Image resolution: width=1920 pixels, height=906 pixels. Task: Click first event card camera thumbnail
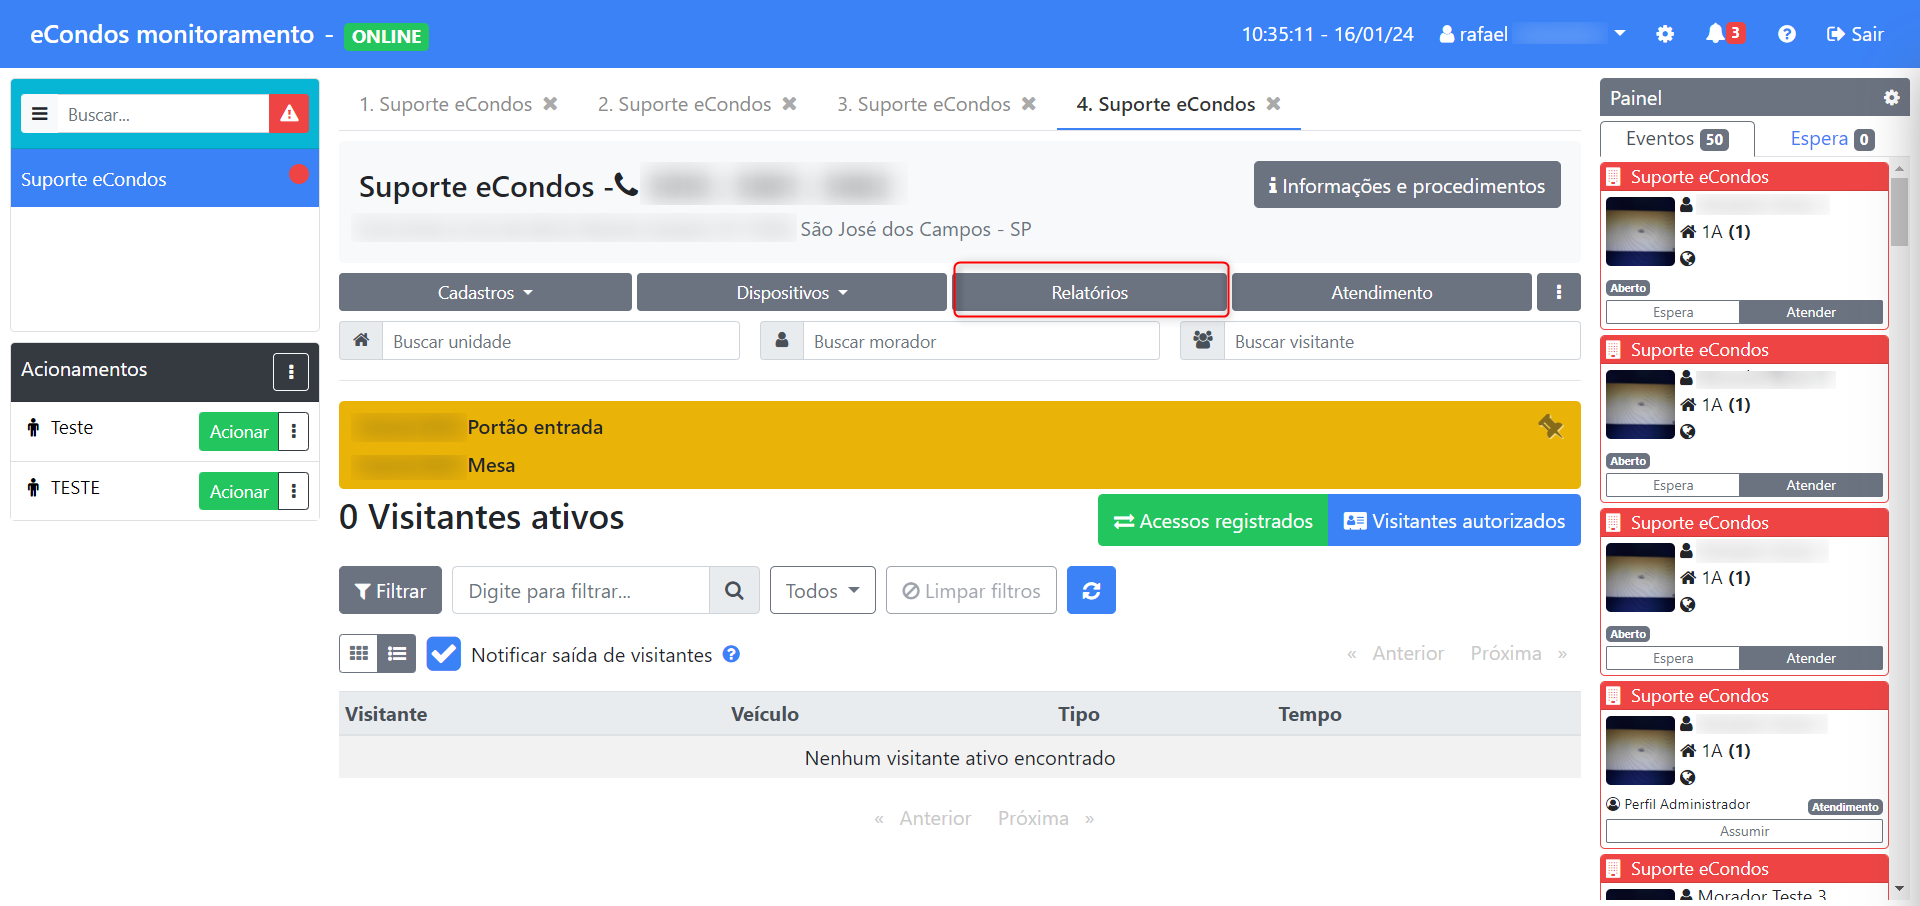tap(1640, 231)
